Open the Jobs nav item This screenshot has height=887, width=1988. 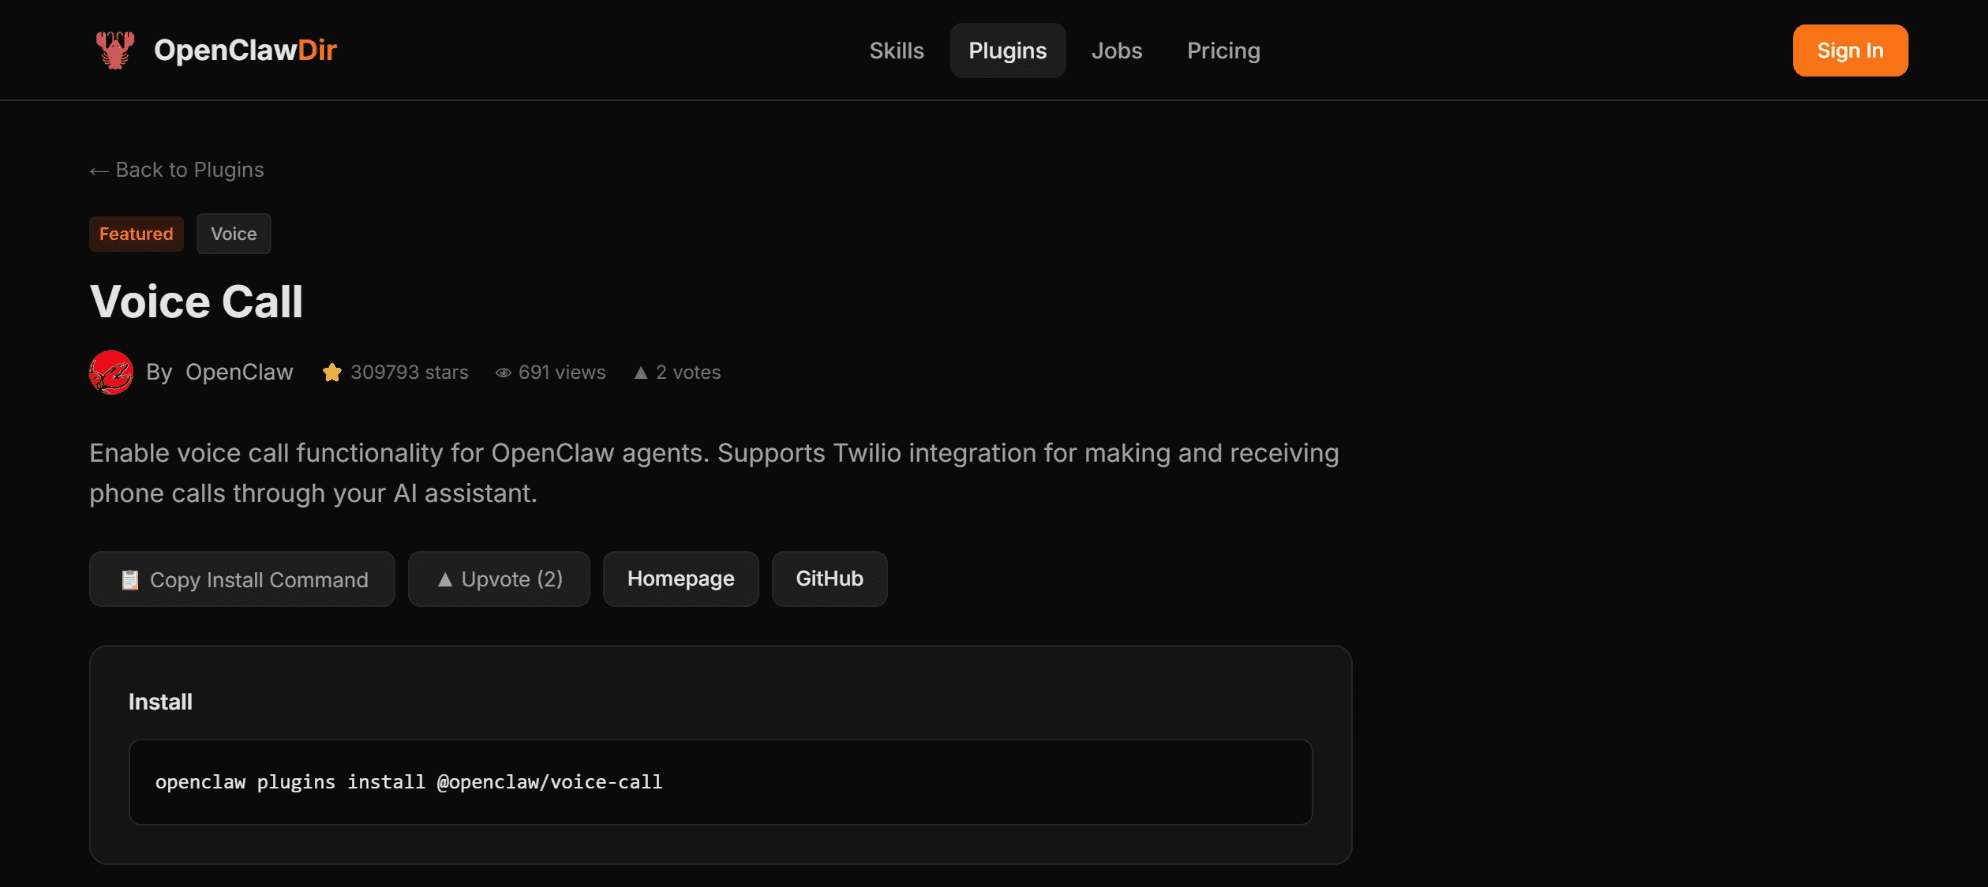click(x=1116, y=51)
